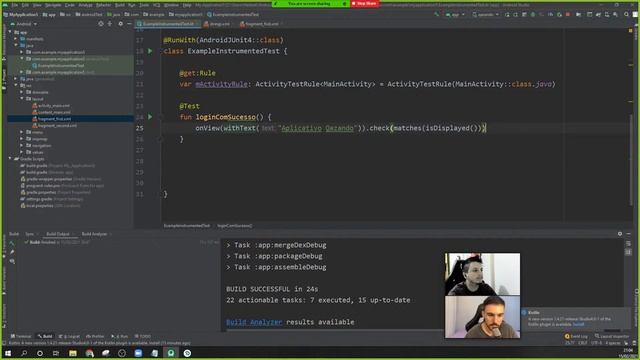Run the ExampleInstrumentedTest class gutter icon
Screen dimensions: 640x360
pyautogui.click(x=150, y=51)
